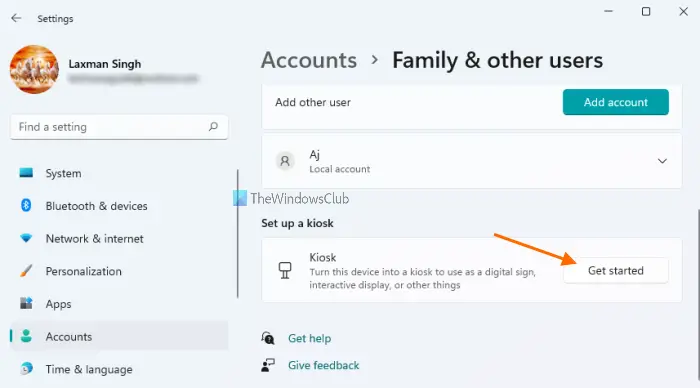This screenshot has height=388, width=700.
Task: Click the Personalization brush icon
Action: click(x=26, y=271)
